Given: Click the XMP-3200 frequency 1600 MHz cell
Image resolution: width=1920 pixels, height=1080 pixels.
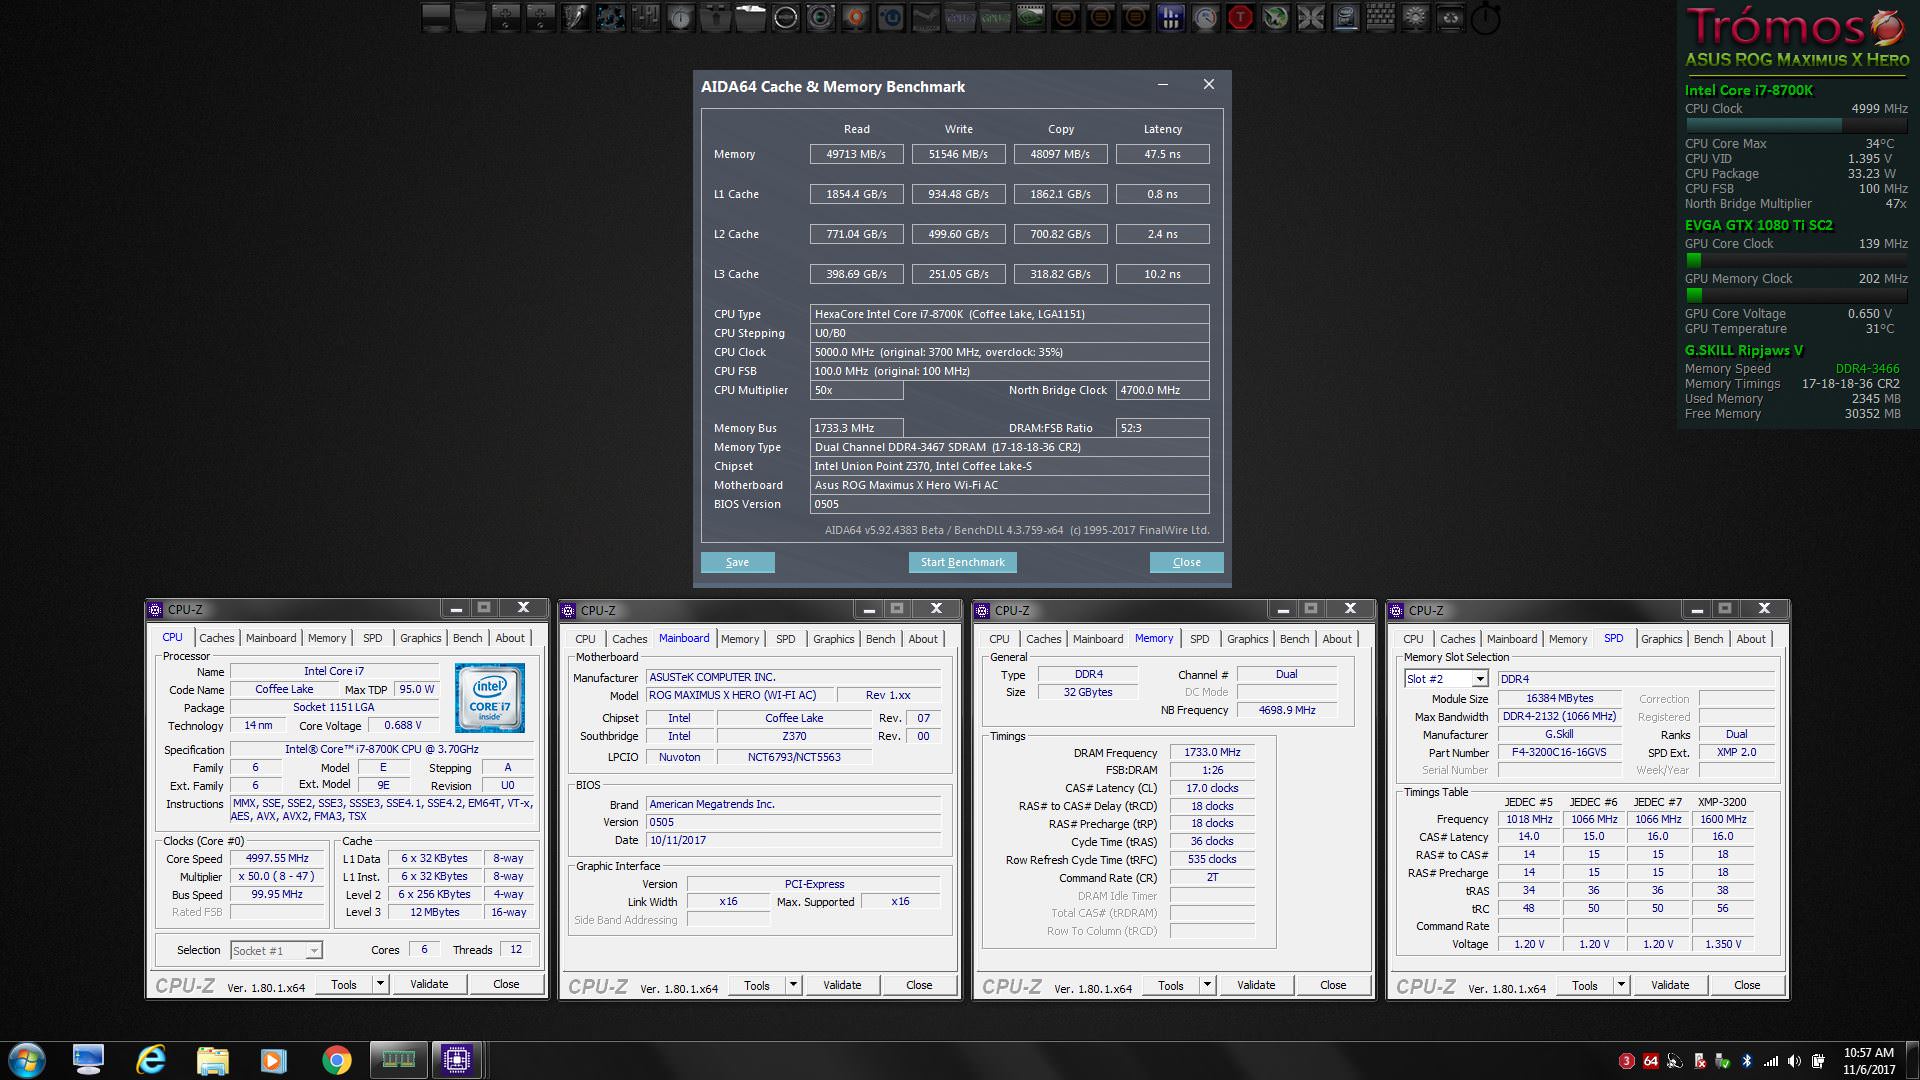Looking at the screenshot, I should [x=1723, y=819].
